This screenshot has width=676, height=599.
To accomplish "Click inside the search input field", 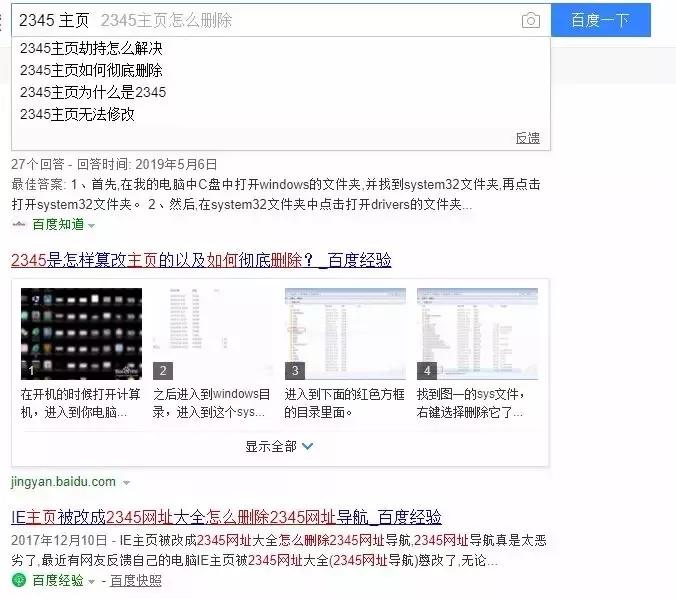I will pyautogui.click(x=300, y=20).
